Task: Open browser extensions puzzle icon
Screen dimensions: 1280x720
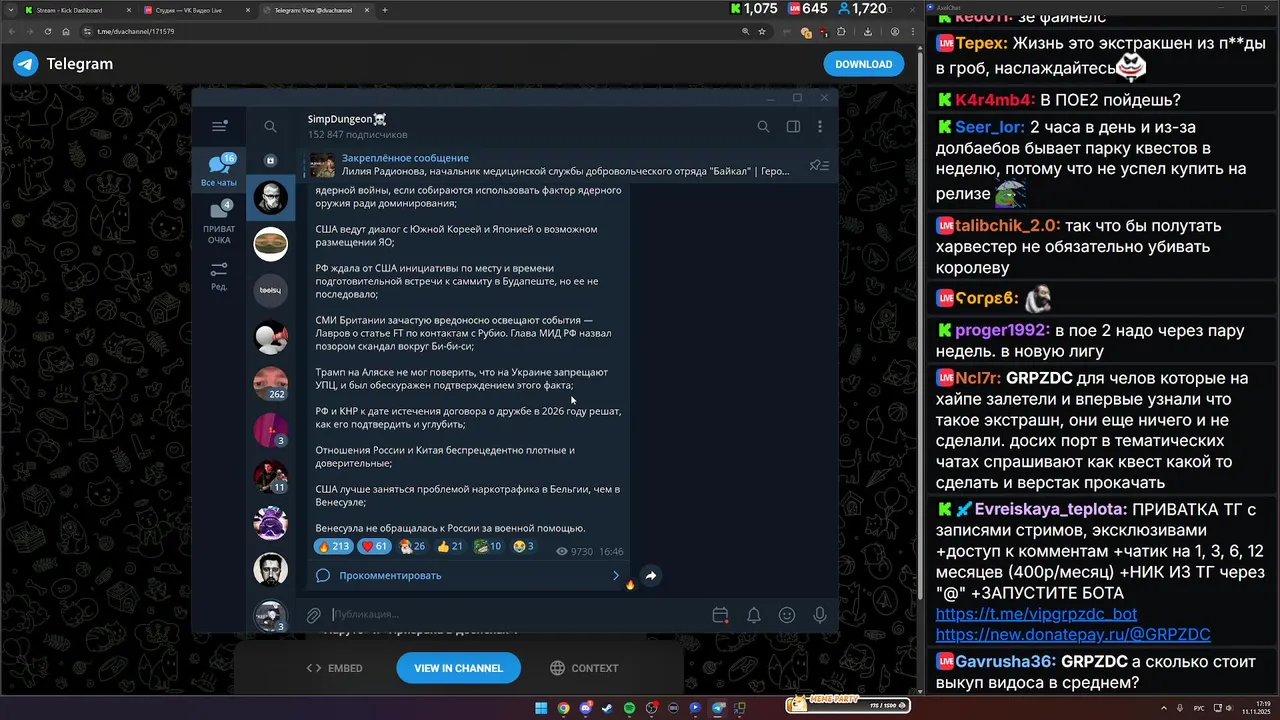Action: coord(841,31)
